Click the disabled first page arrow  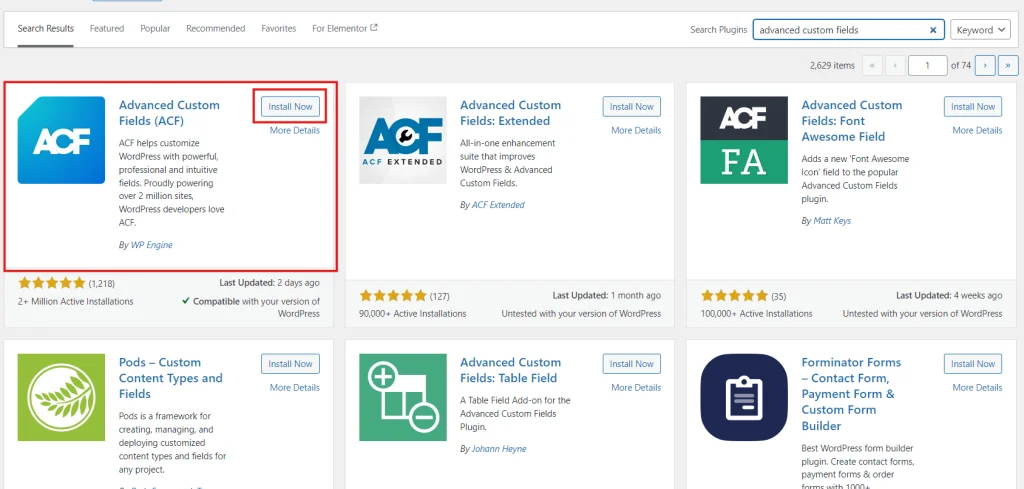tap(872, 65)
